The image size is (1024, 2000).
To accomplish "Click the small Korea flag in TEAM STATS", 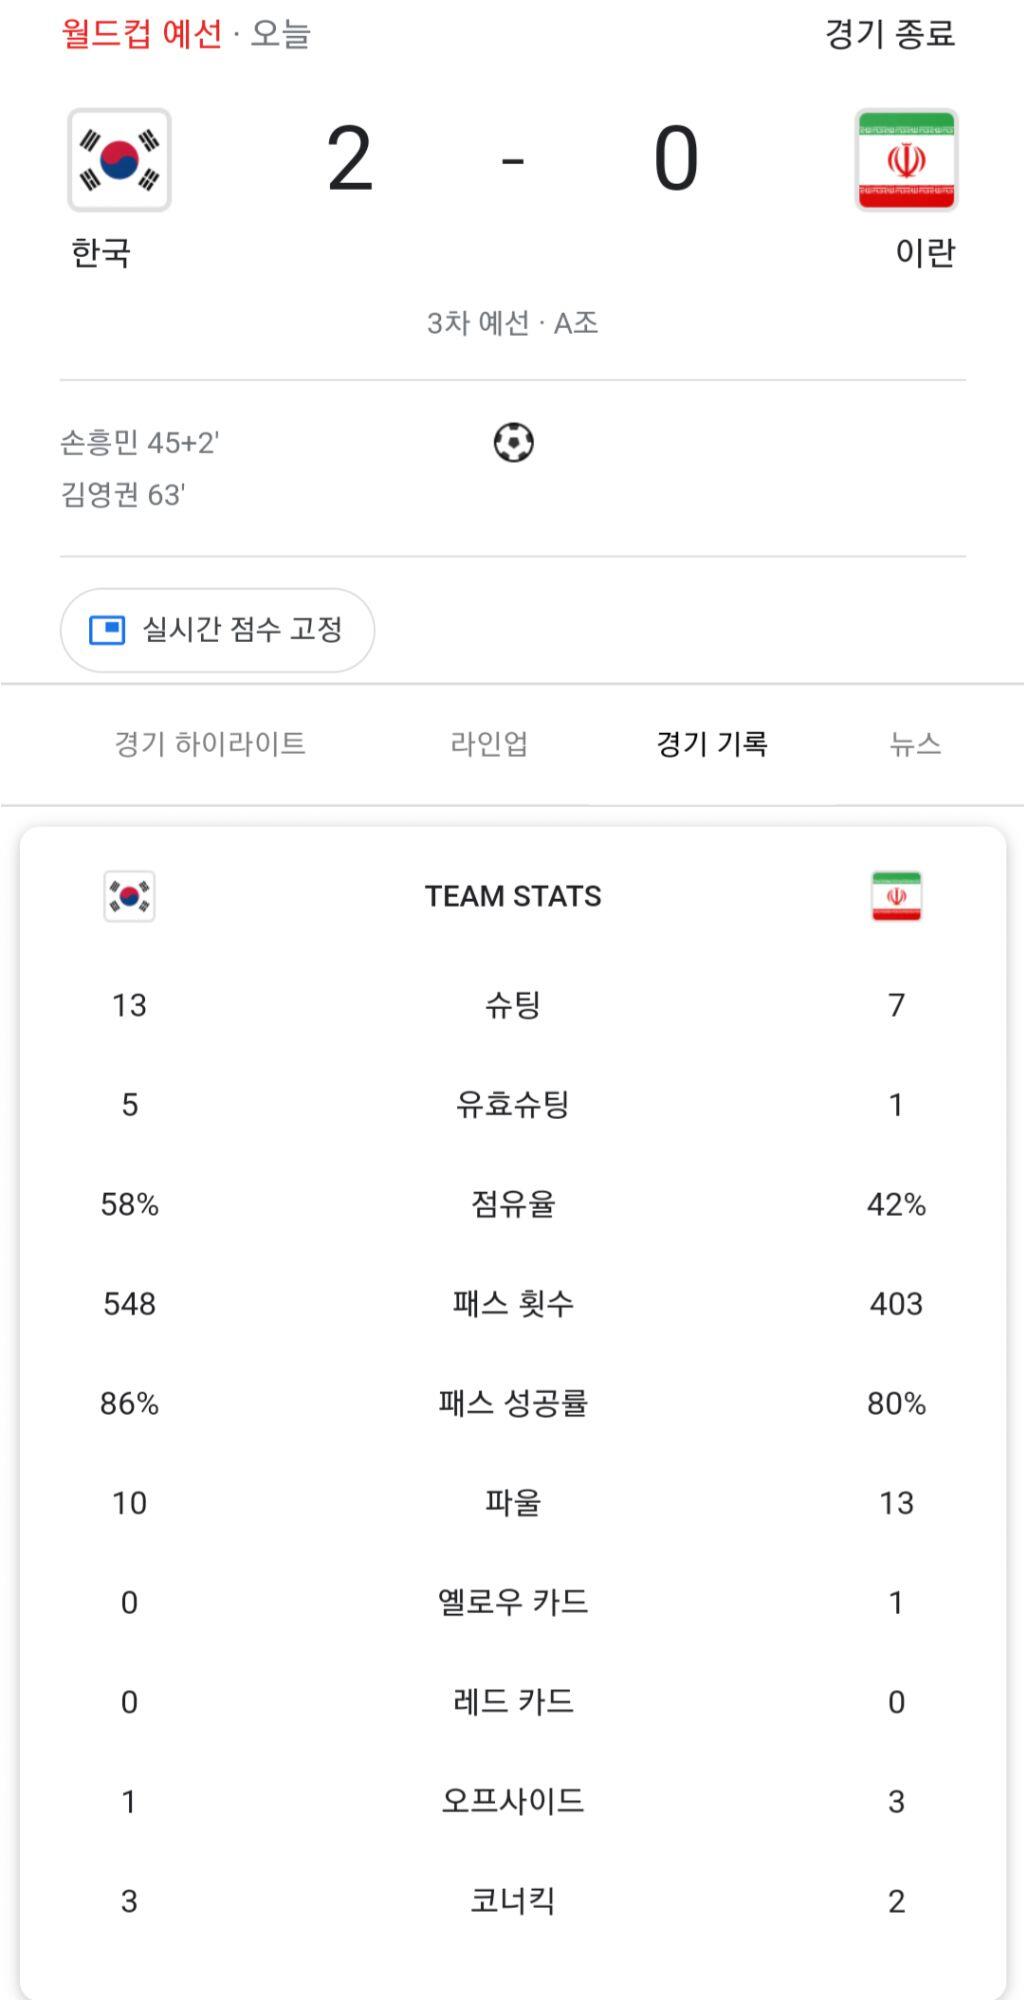I will (129, 896).
